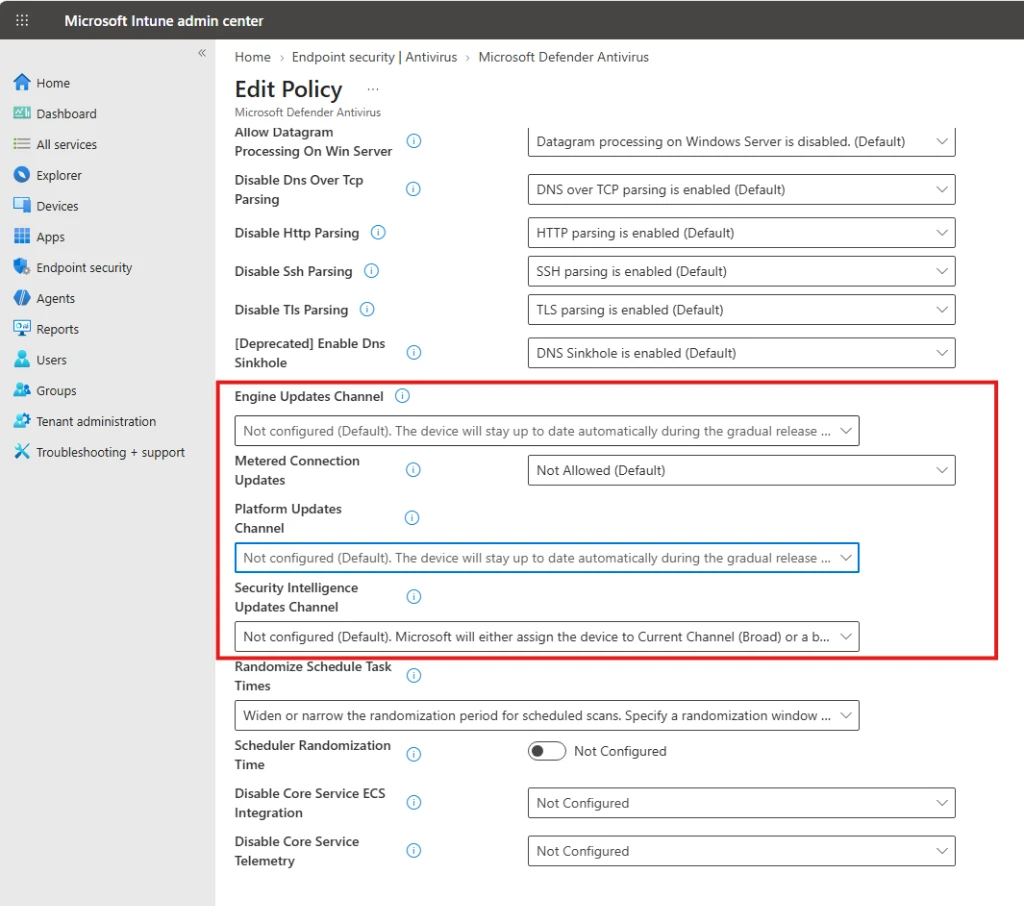Open the TLS parsing is enabled dropdown

[741, 310]
